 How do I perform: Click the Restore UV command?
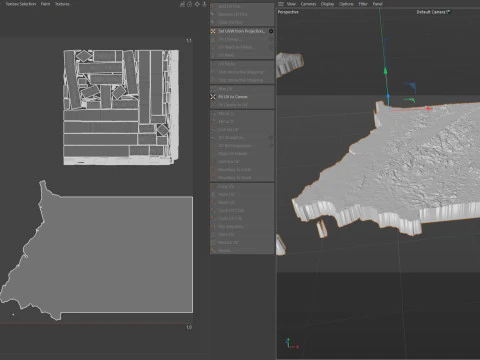(242, 243)
